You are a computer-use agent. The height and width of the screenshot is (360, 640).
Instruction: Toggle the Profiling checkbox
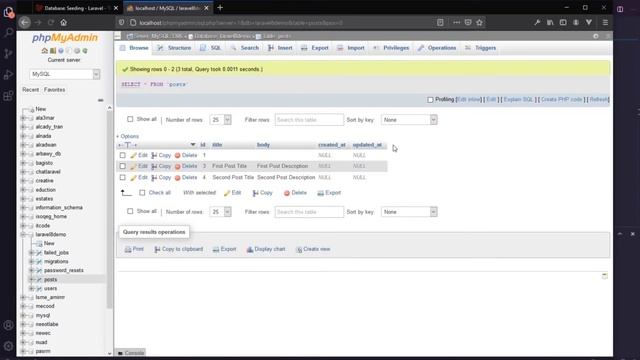430,100
